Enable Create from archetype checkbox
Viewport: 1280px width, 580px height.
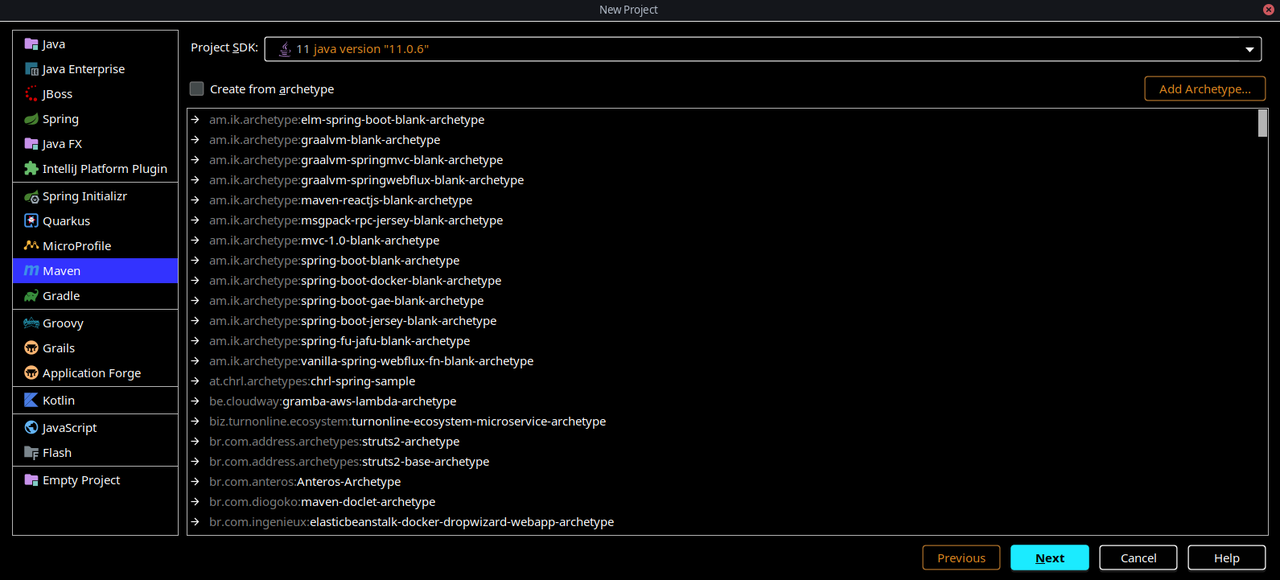(197, 89)
